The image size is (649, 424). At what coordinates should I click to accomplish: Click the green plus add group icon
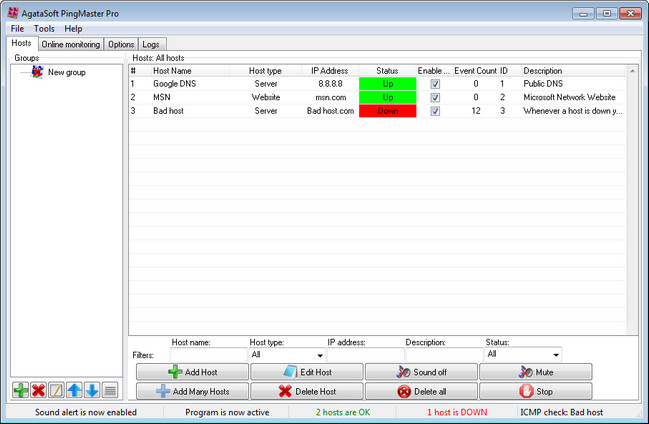(20, 390)
